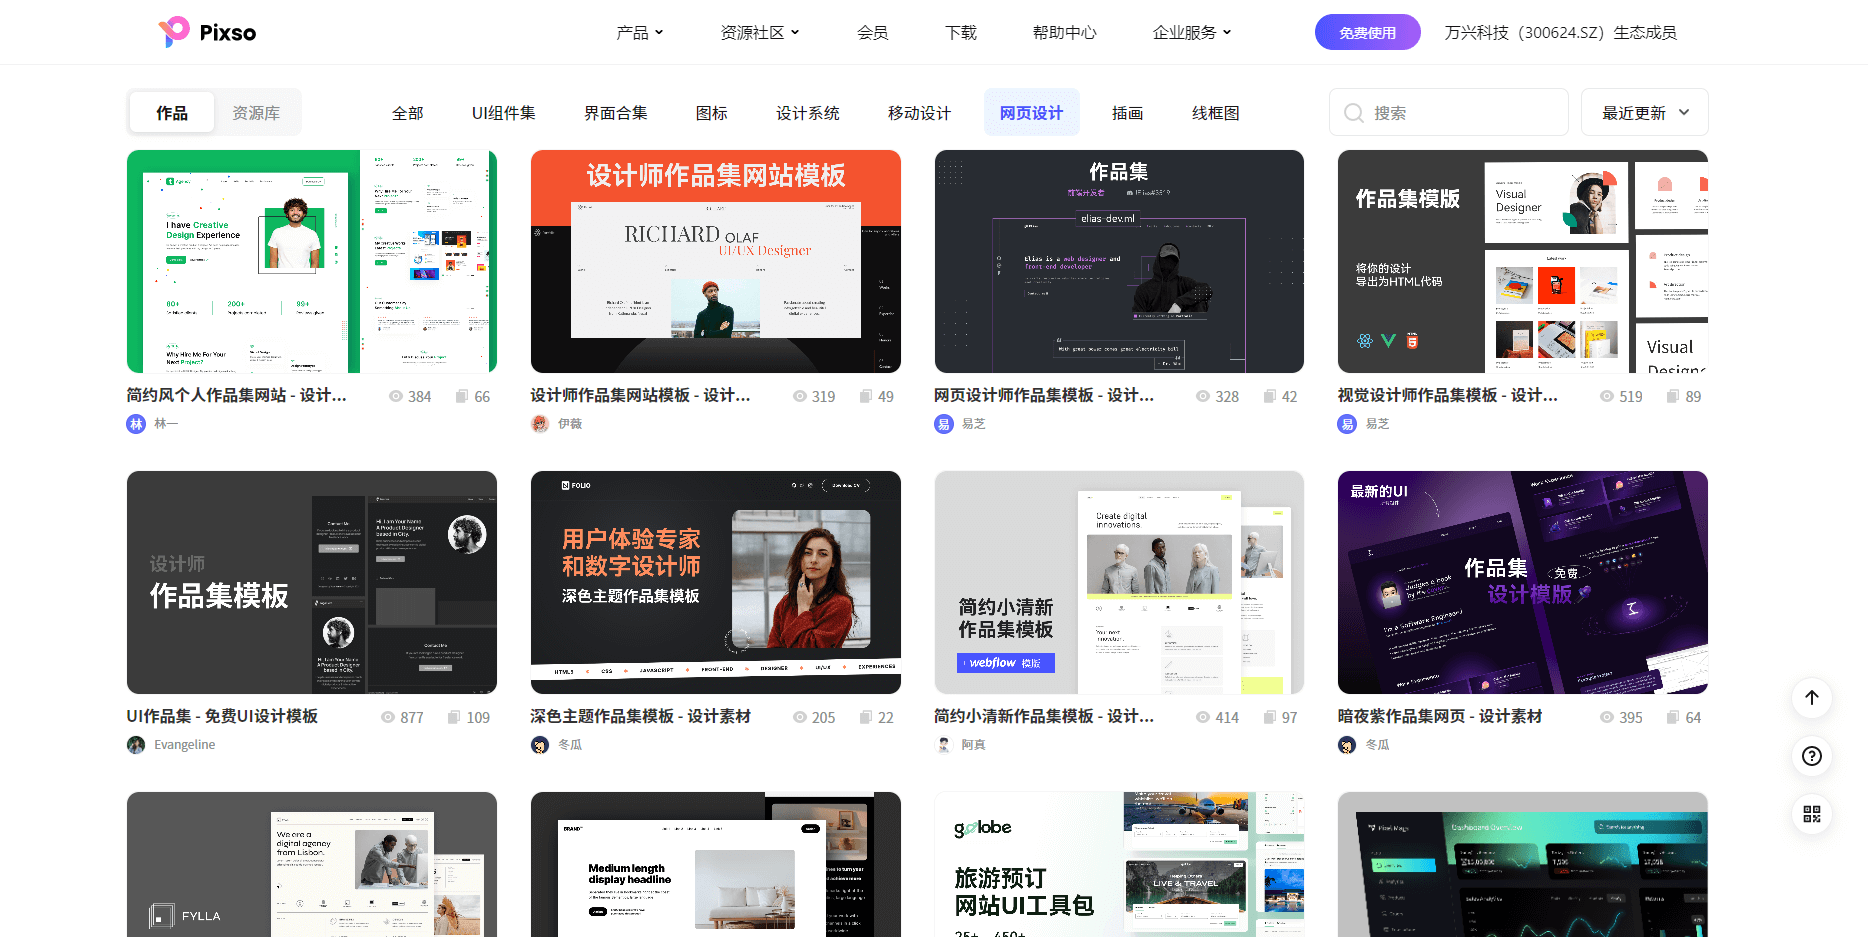Show the QR code icon
The width and height of the screenshot is (1868, 937).
click(x=1812, y=814)
